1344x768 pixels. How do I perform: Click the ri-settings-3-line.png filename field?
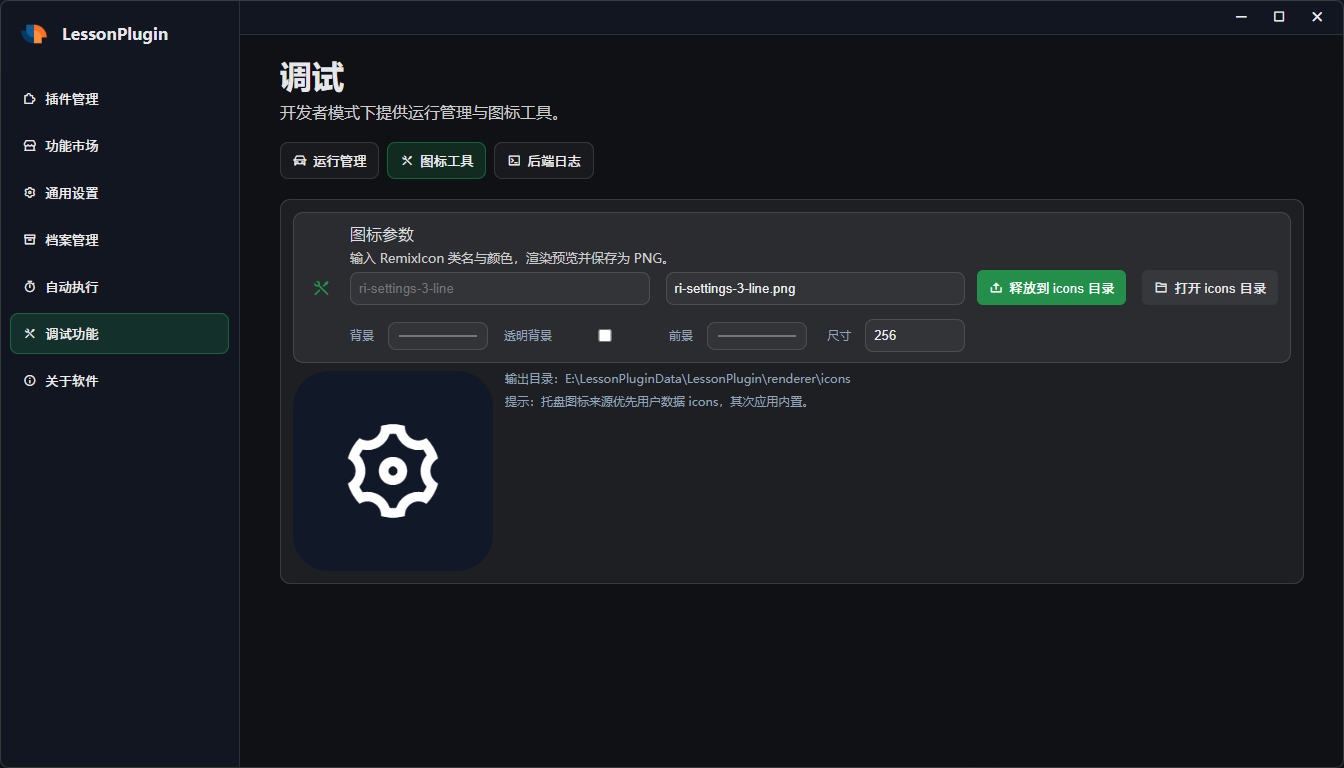pyautogui.click(x=814, y=288)
